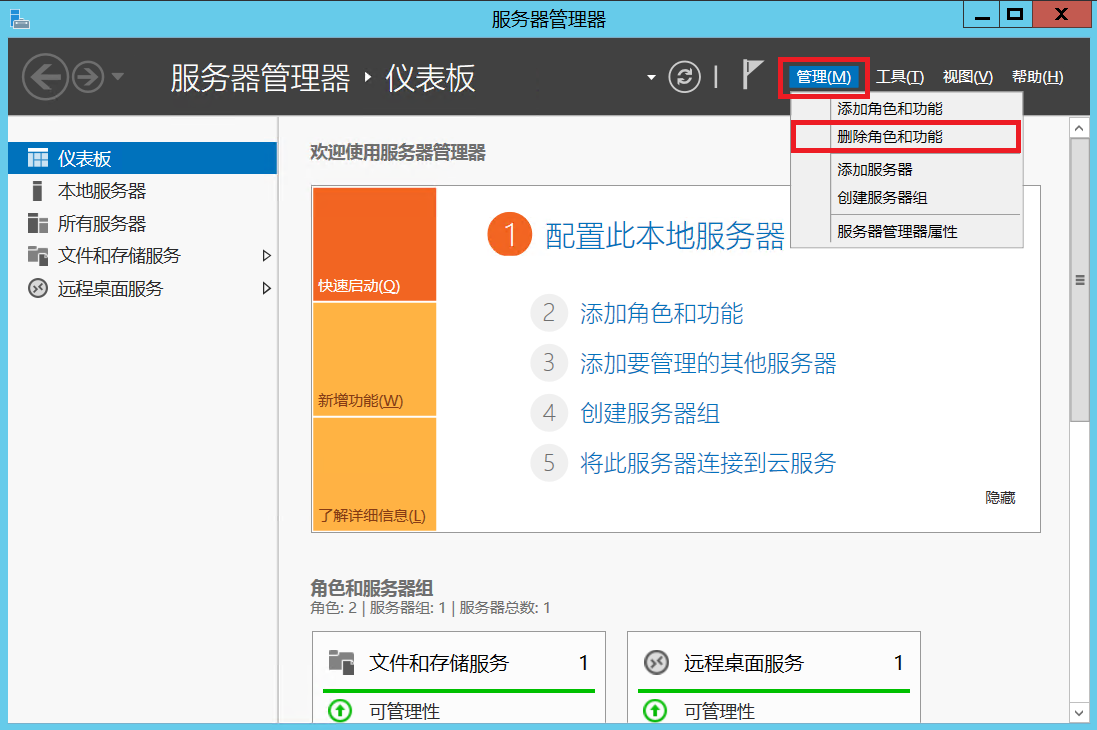
Task: Select 服务器管理器属性 menu entry
Action: click(x=897, y=232)
